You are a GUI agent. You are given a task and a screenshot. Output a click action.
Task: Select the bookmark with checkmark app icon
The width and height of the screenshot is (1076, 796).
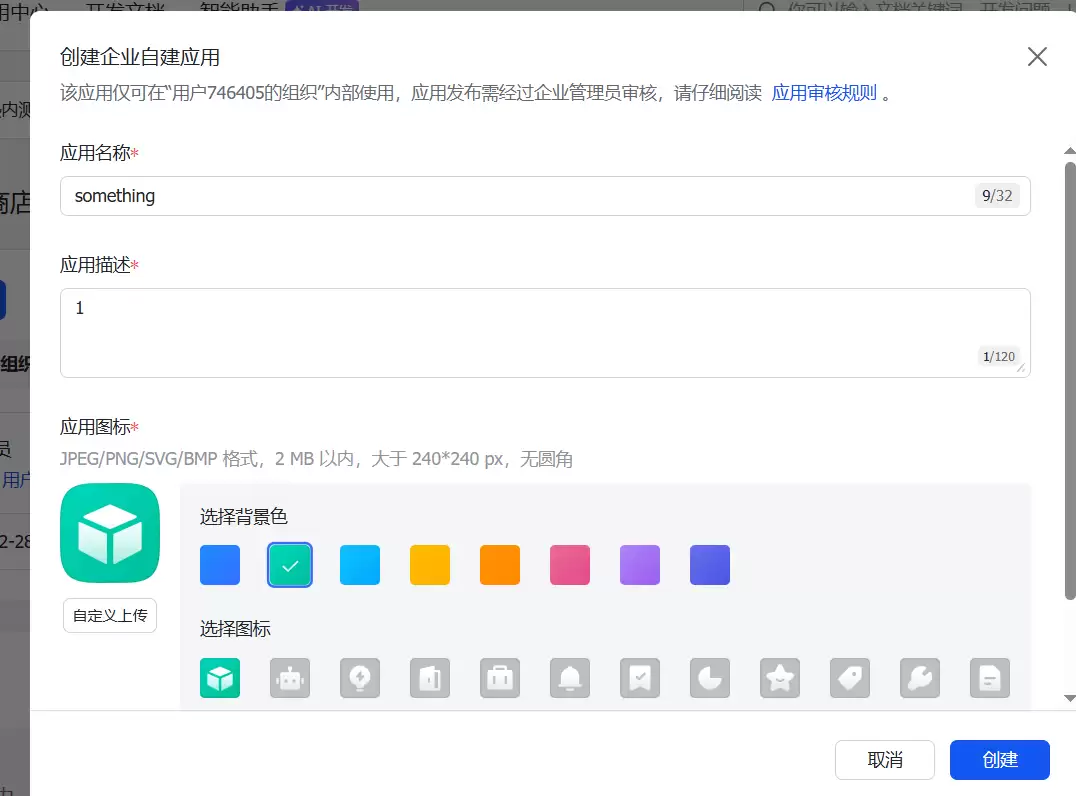[x=640, y=678]
